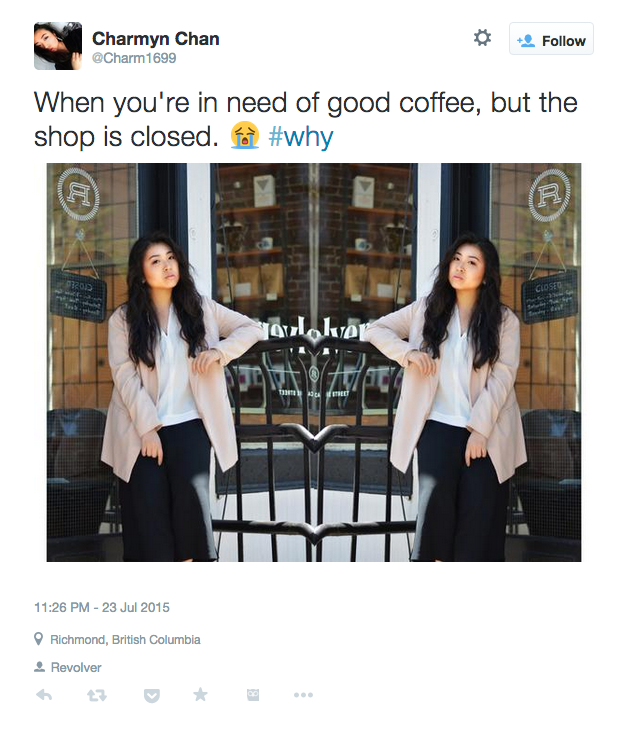Open Charmyn Chan's profile avatar
The image size is (633, 734).
click(x=58, y=46)
